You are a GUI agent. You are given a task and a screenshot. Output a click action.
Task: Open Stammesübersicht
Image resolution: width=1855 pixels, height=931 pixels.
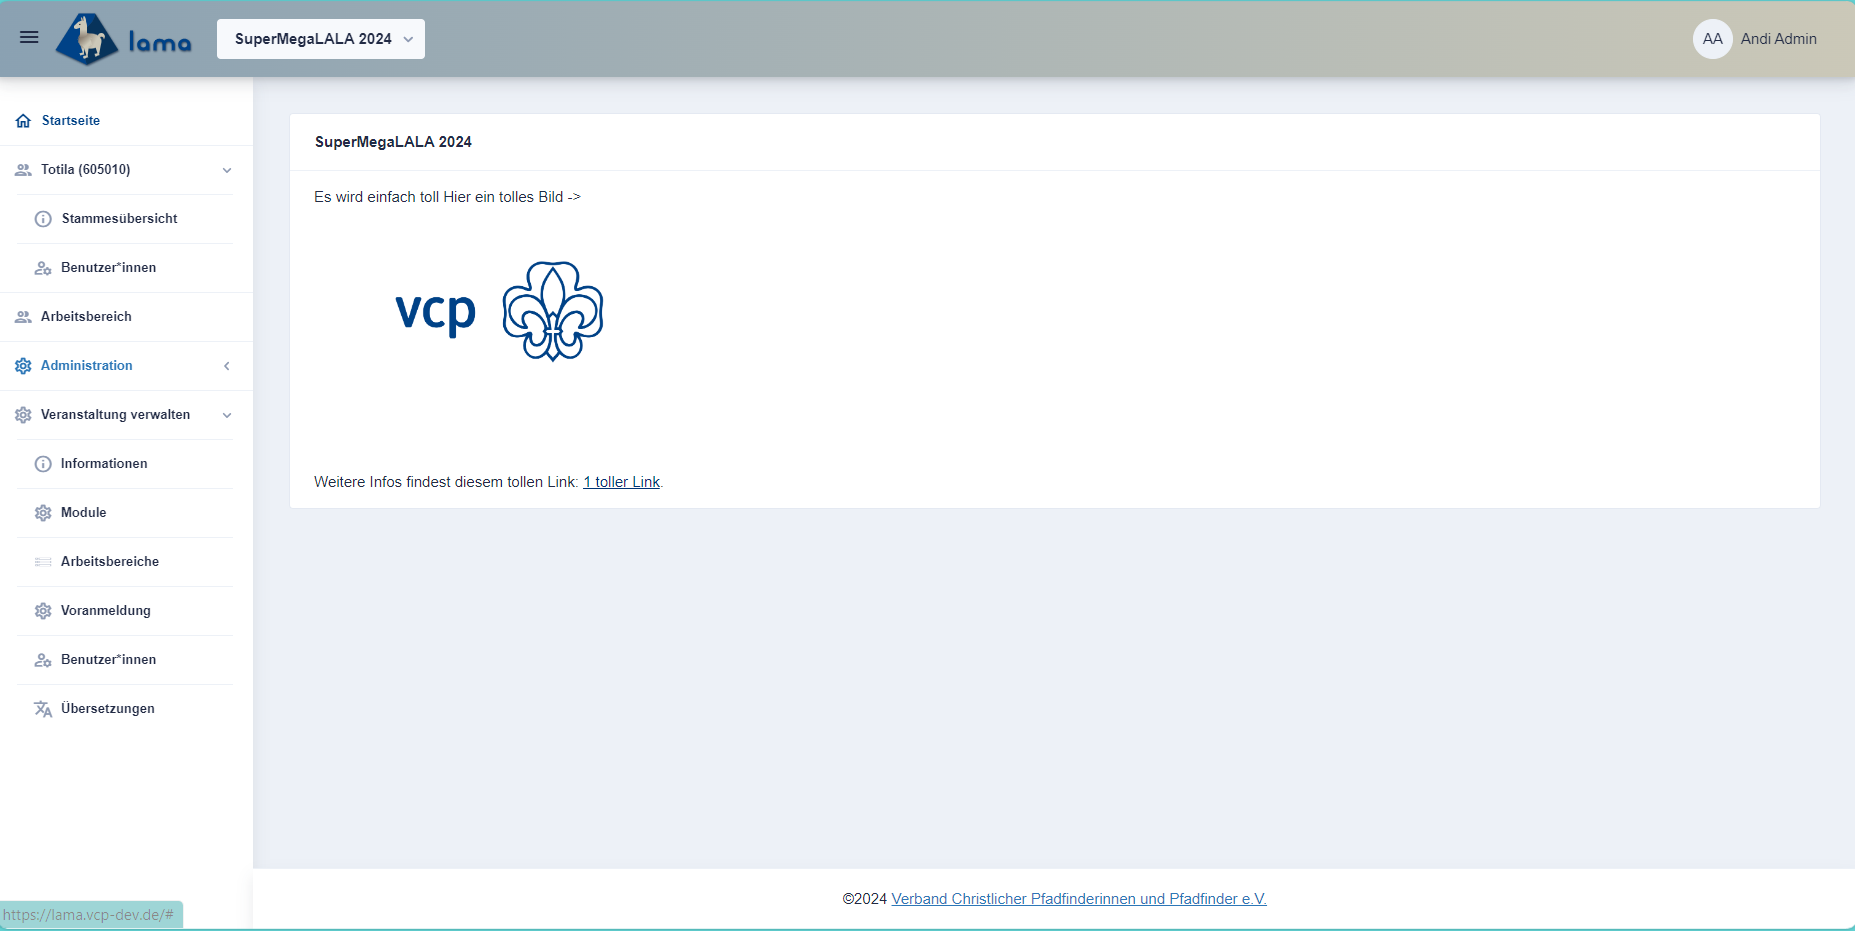coord(120,219)
